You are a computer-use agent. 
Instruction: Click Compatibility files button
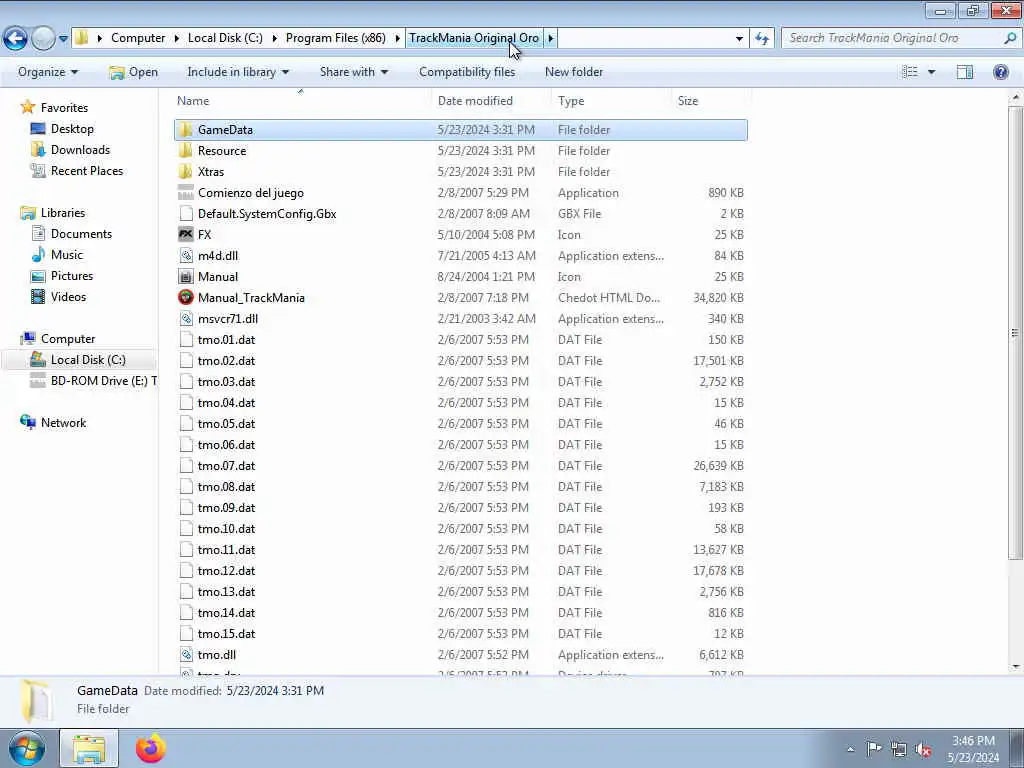point(467,72)
